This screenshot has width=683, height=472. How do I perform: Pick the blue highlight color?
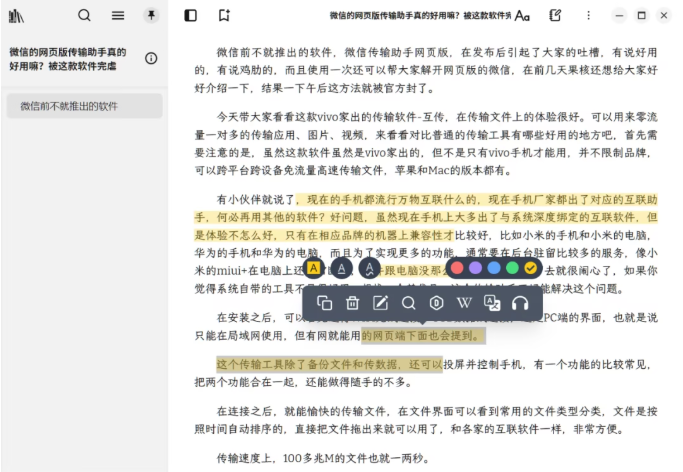494,268
